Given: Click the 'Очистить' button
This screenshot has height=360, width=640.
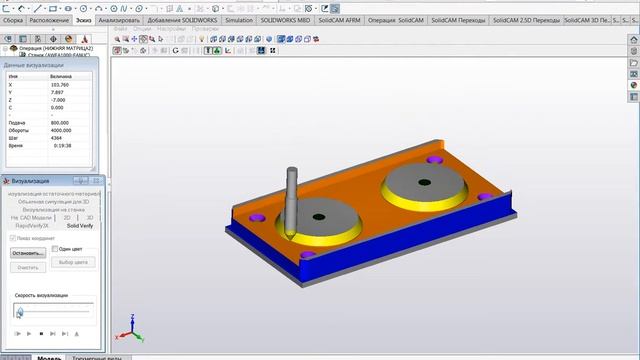Looking at the screenshot, I should click(28, 268).
